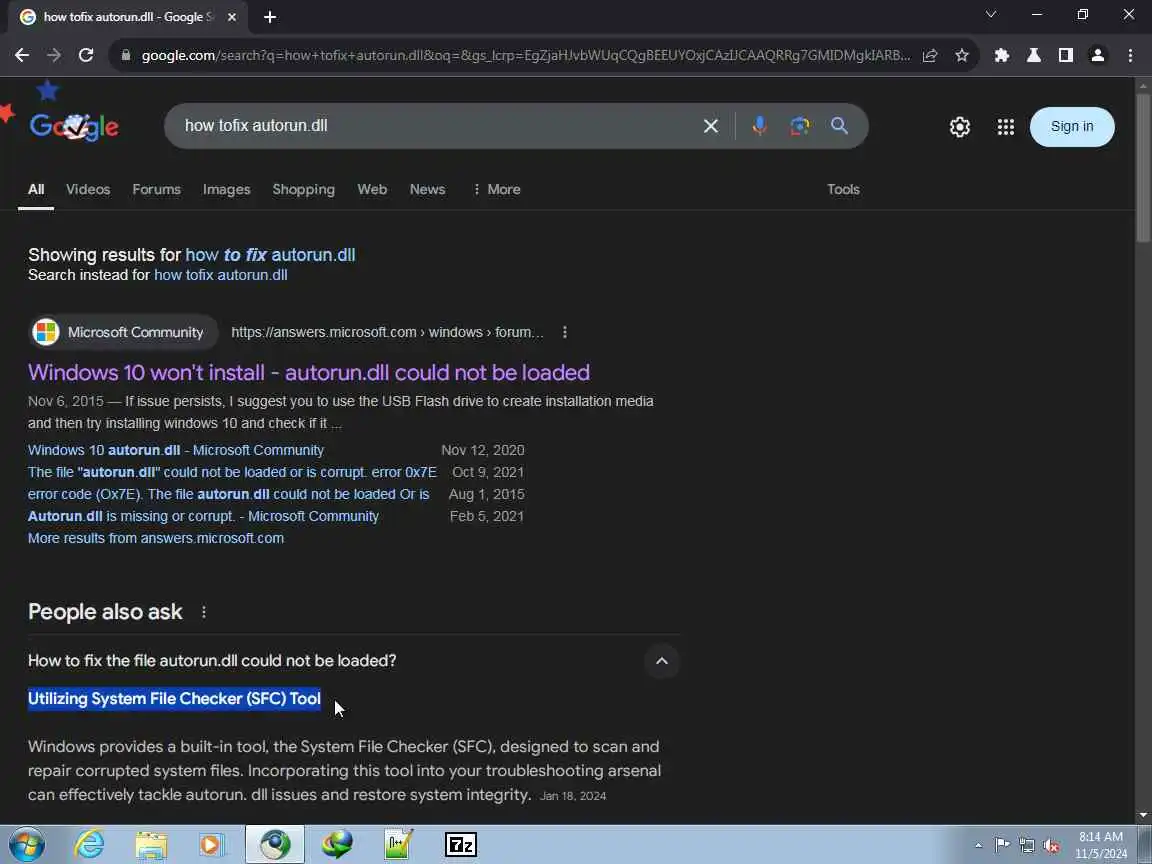Open the clock showing 8:14 AM
Screen dimensions: 1152x864
[x=1101, y=845]
